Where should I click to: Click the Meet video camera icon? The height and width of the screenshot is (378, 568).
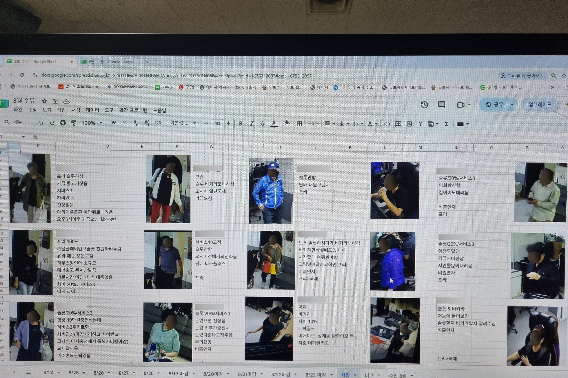pos(460,105)
